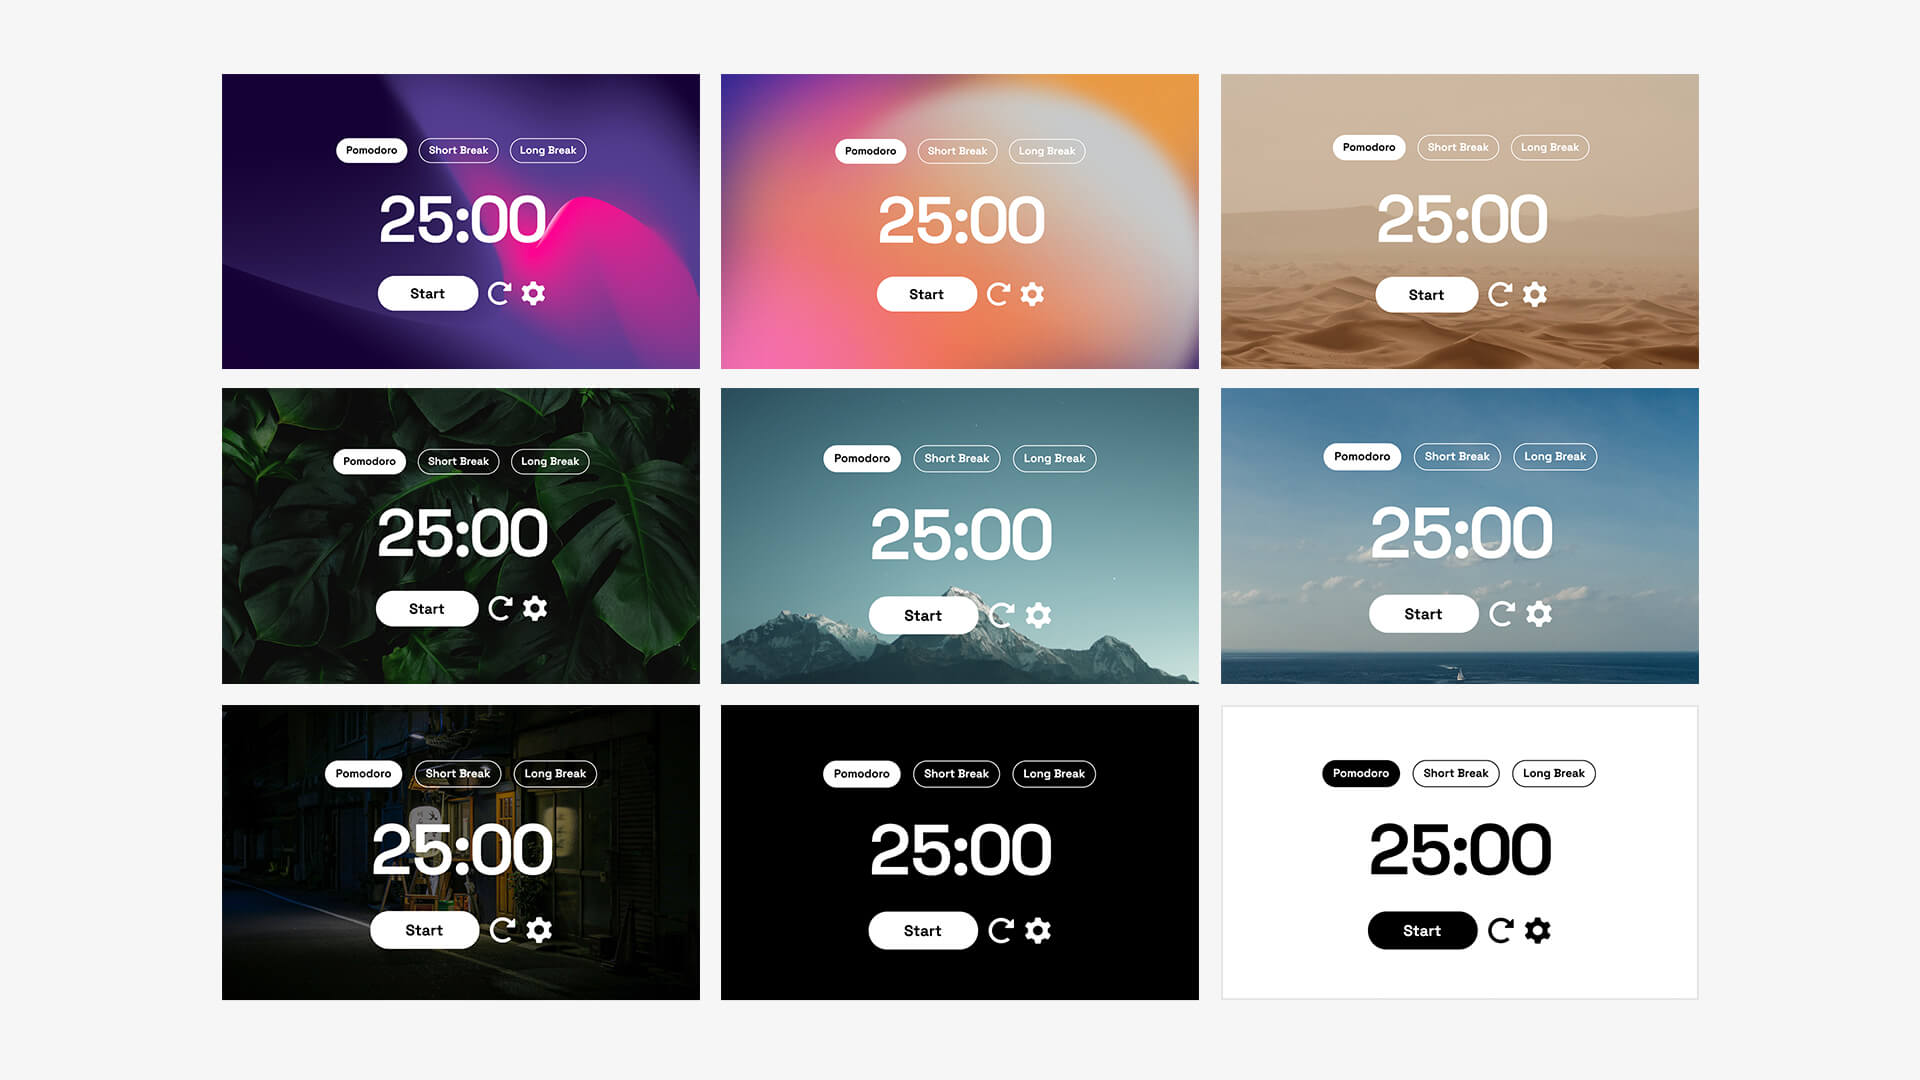The width and height of the screenshot is (1920, 1080).
Task: Click the settings gear in pure black panel
Action: pyautogui.click(x=1040, y=930)
